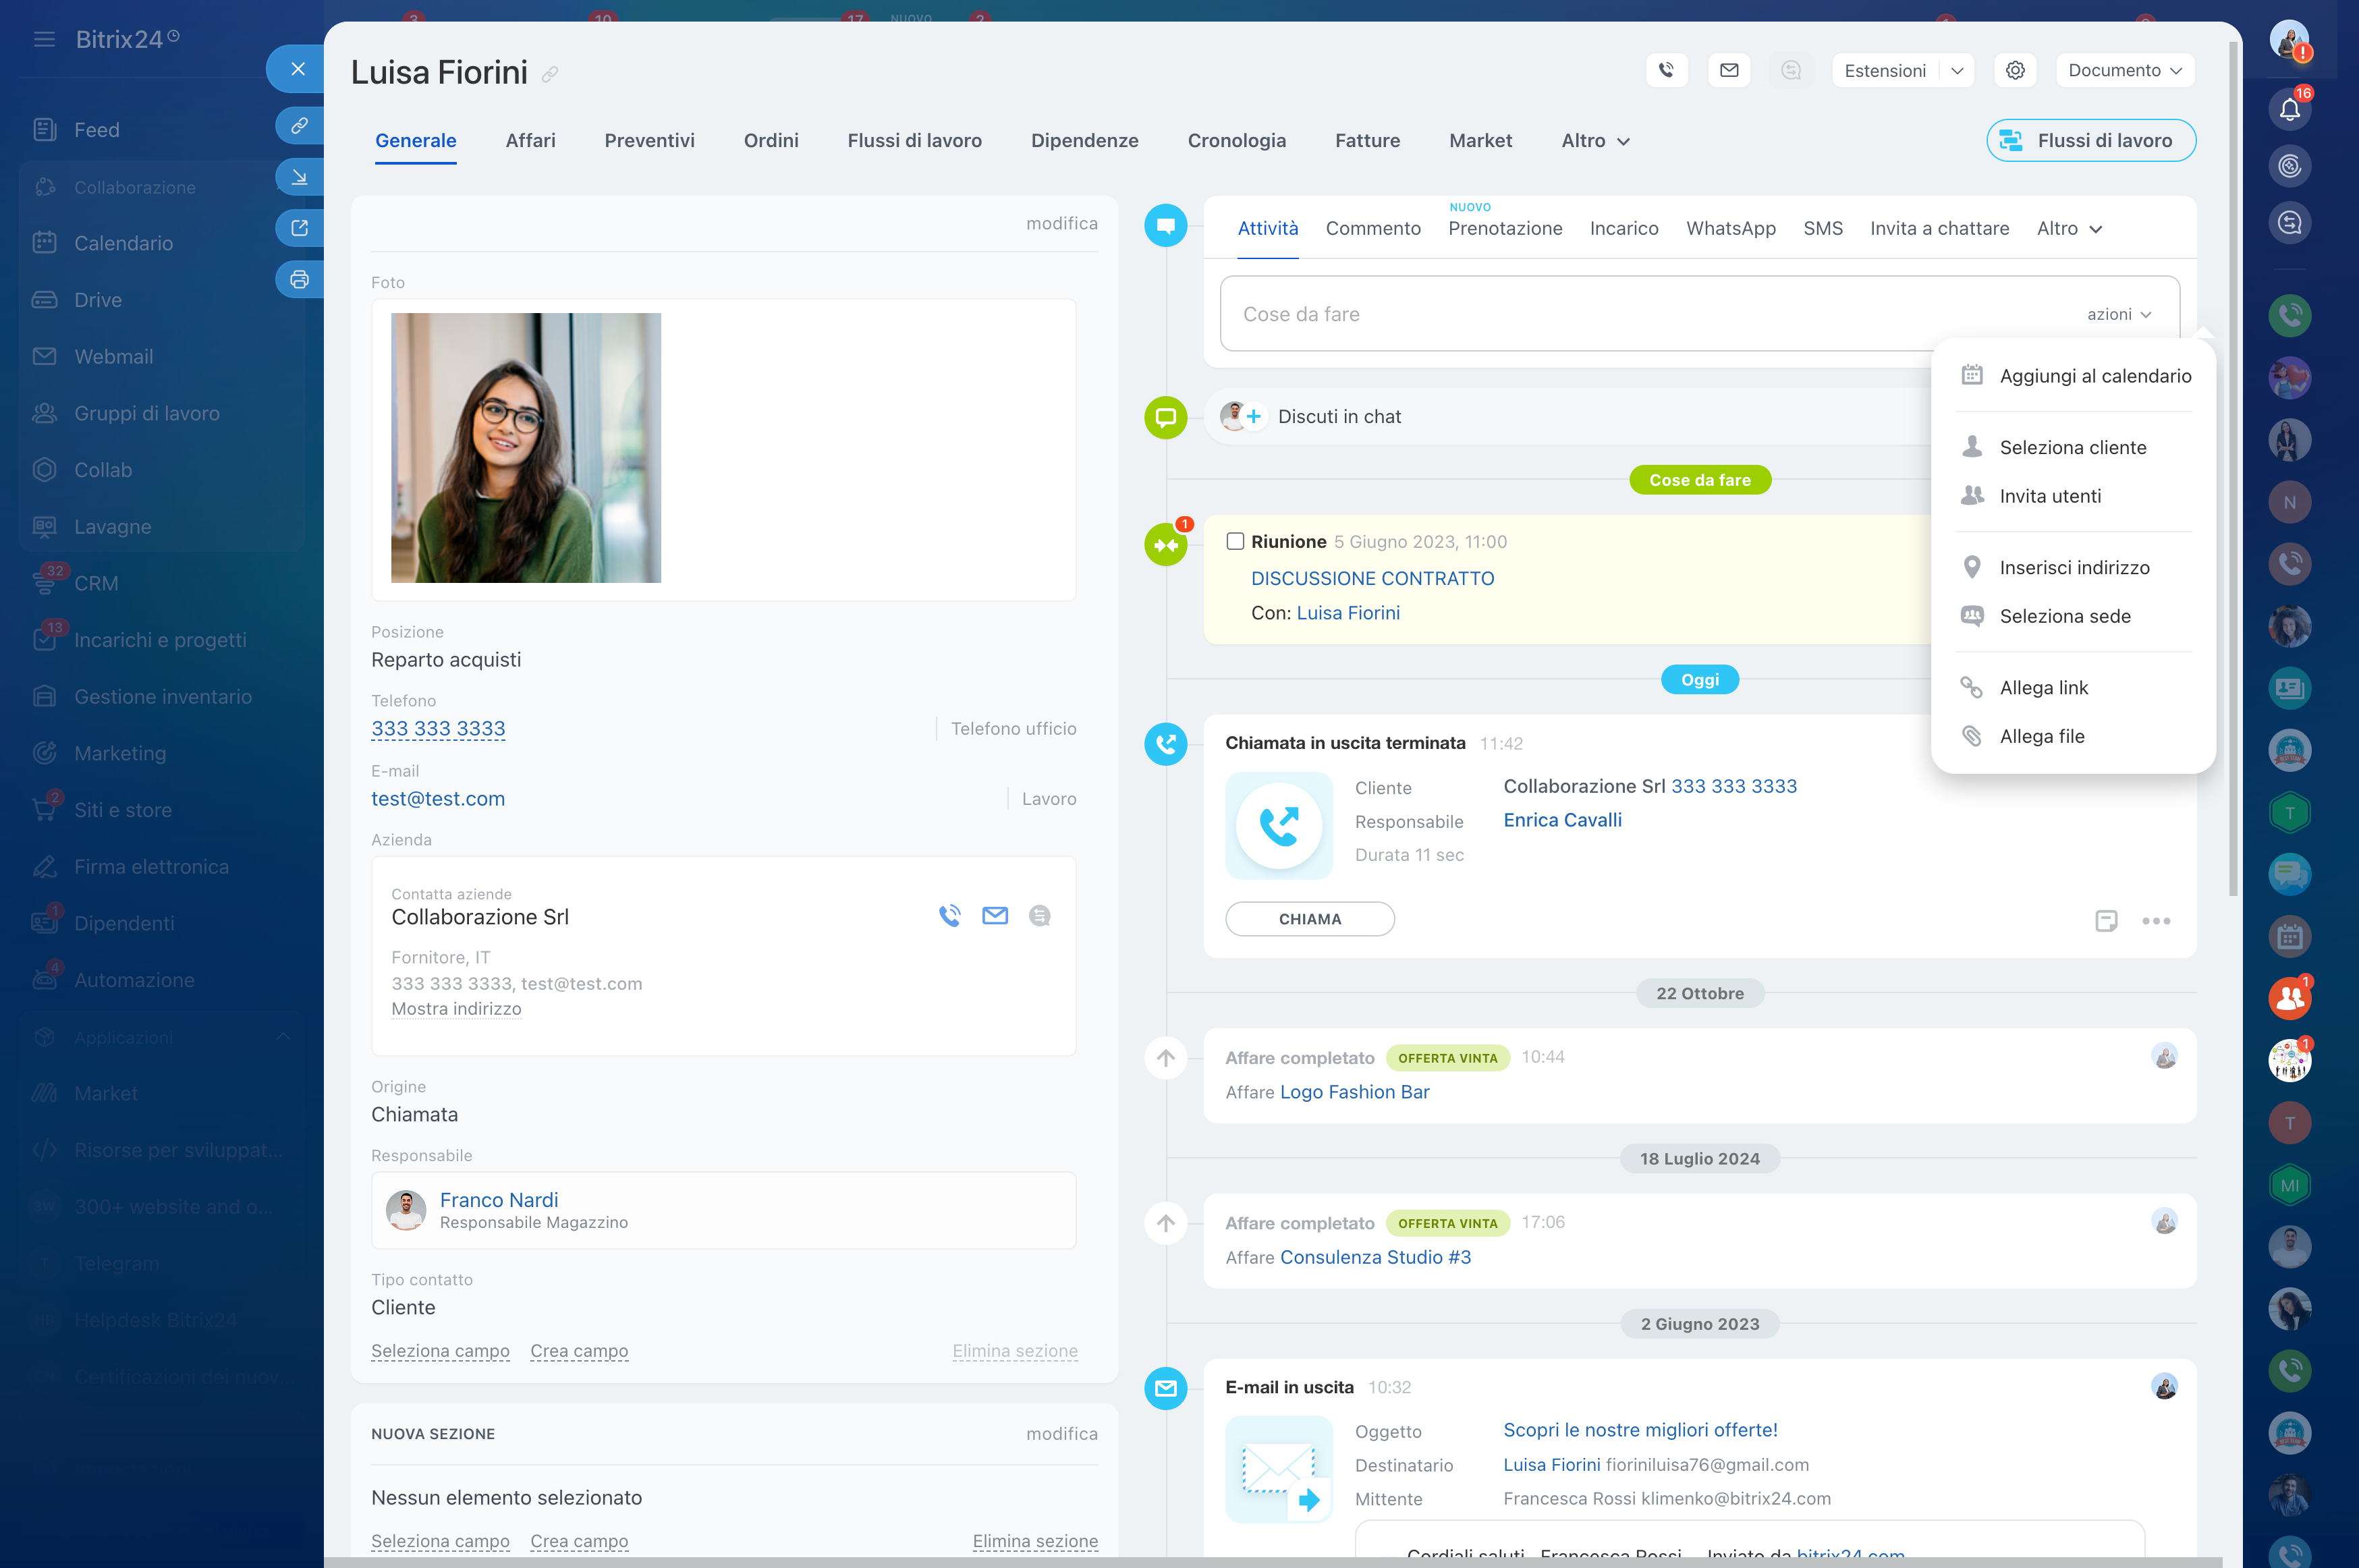Click copy link icon beside Luisa Fiorini
The image size is (2359, 1568).
(x=550, y=75)
